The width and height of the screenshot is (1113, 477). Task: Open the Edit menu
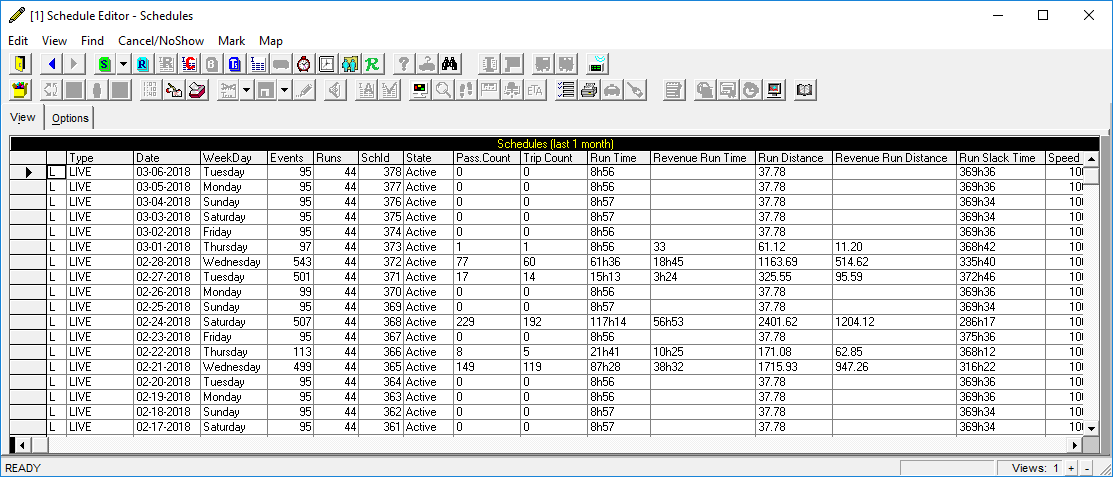18,41
